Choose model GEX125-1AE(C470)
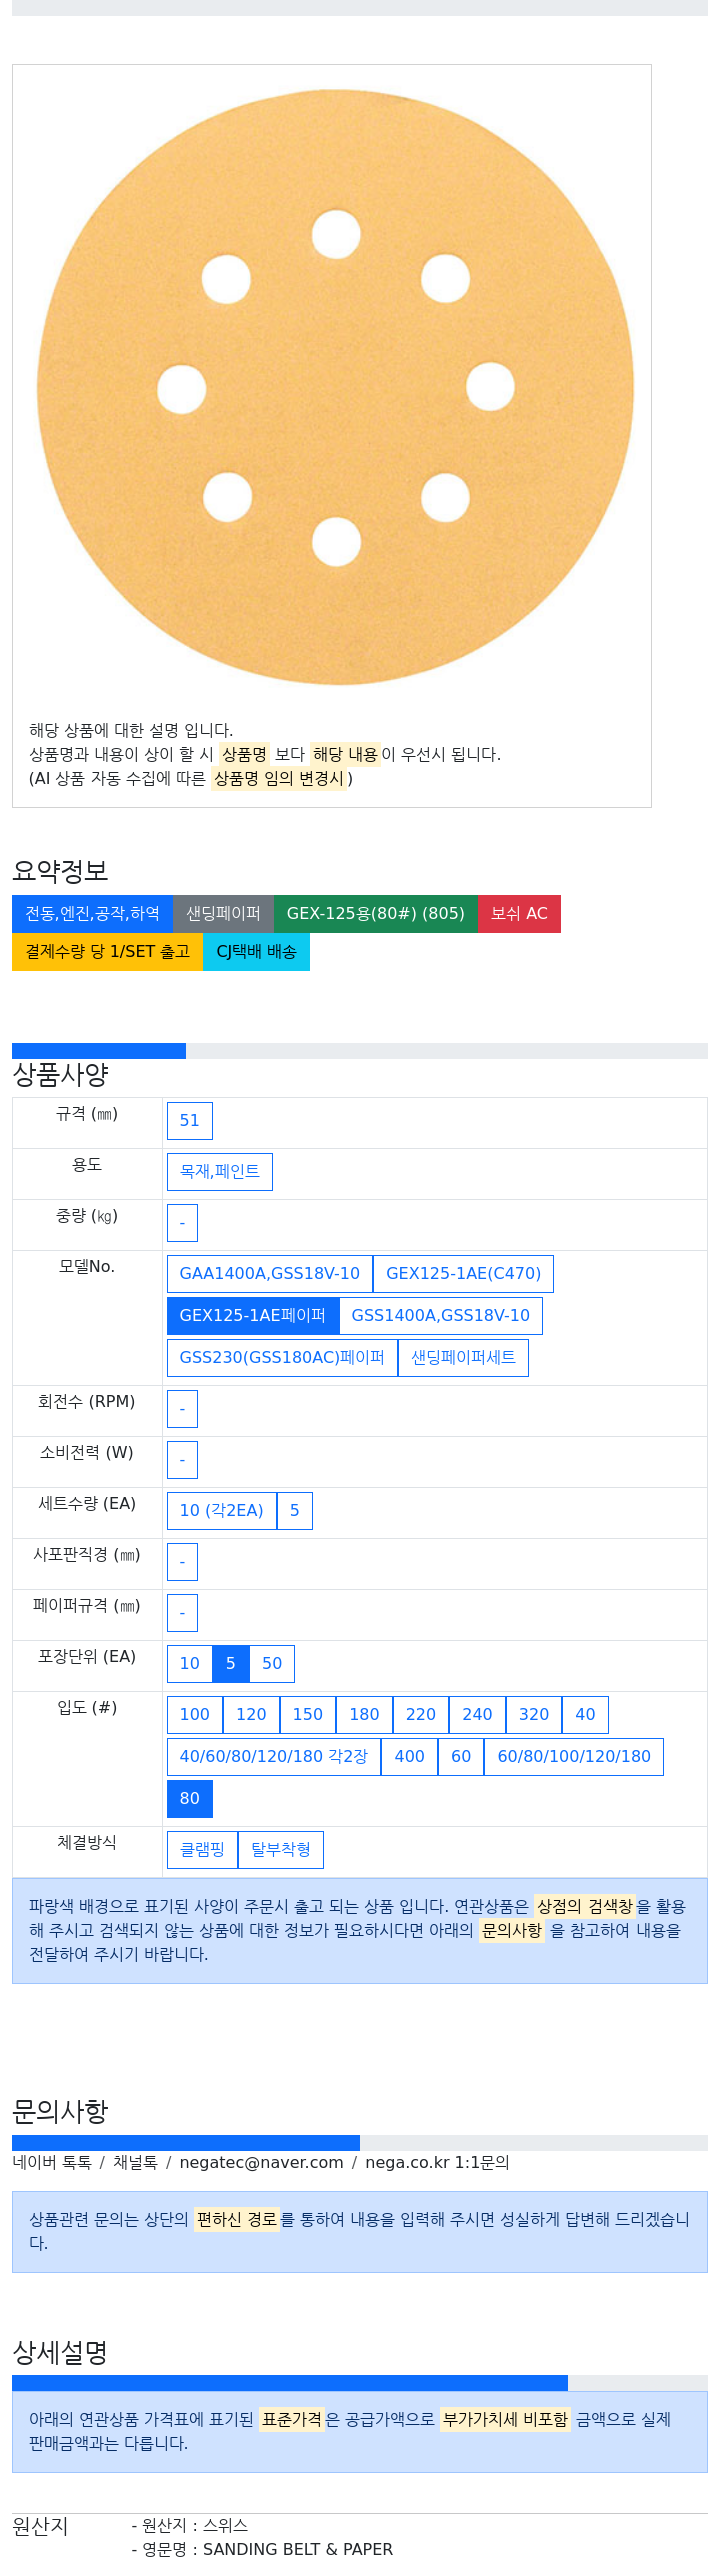720x2562 pixels. click(x=463, y=1274)
